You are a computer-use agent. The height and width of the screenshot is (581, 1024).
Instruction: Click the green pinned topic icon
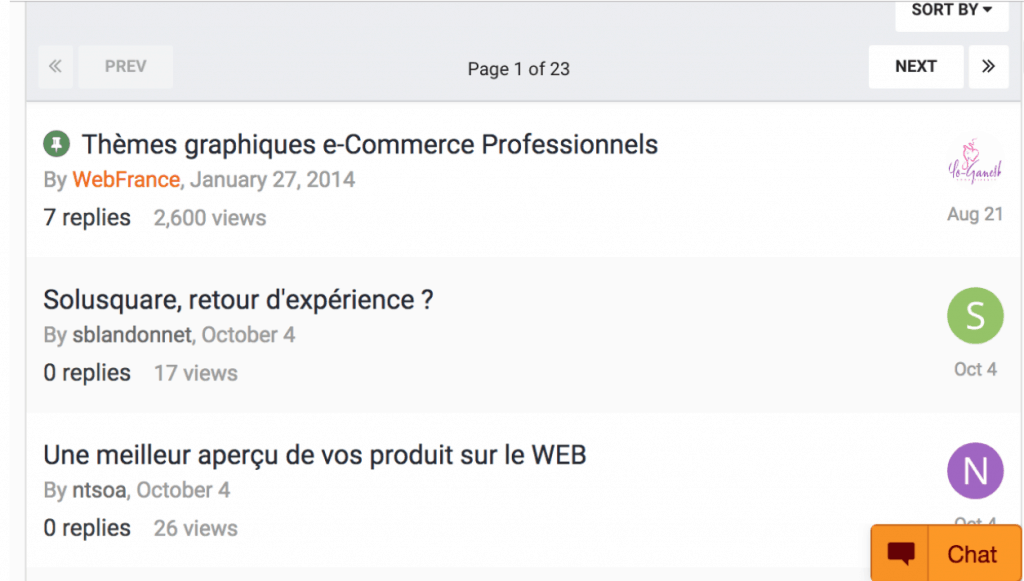click(56, 145)
